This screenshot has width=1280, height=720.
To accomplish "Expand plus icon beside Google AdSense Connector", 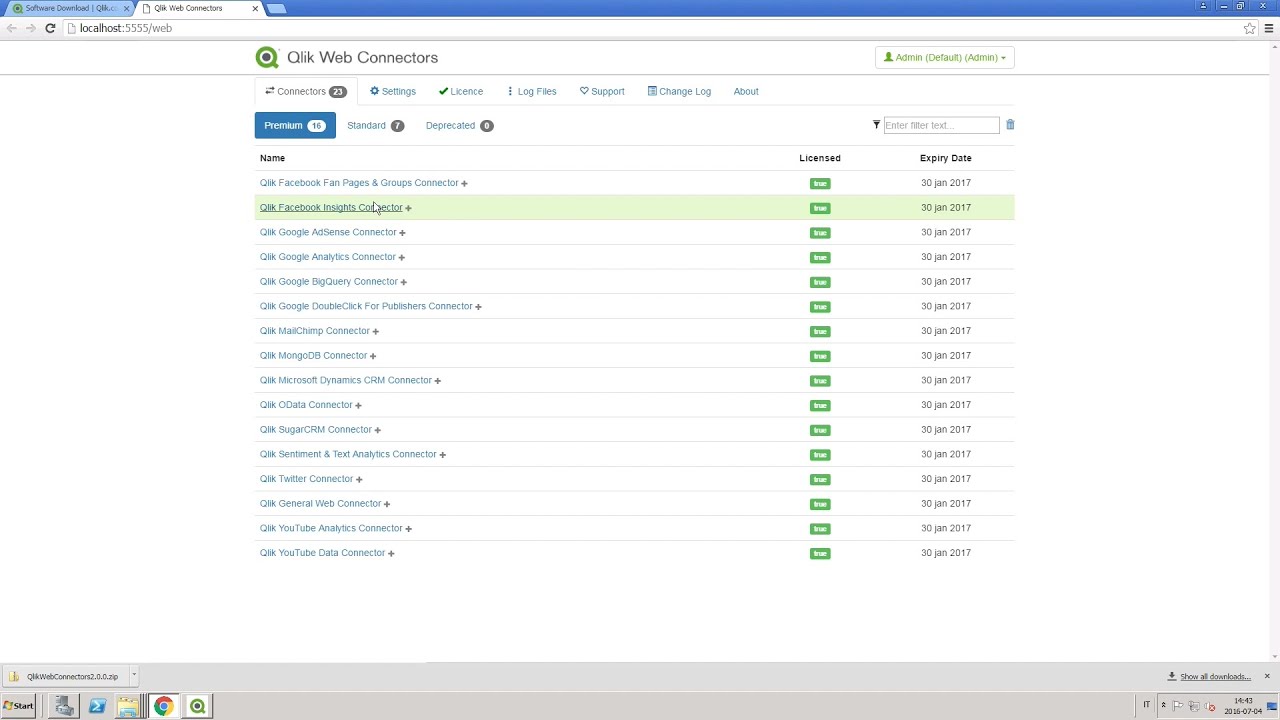I will tap(402, 233).
